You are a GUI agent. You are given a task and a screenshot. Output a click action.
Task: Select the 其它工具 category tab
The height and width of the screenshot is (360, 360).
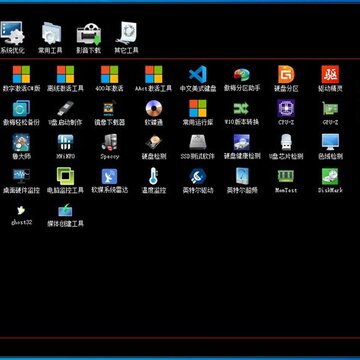[126, 38]
